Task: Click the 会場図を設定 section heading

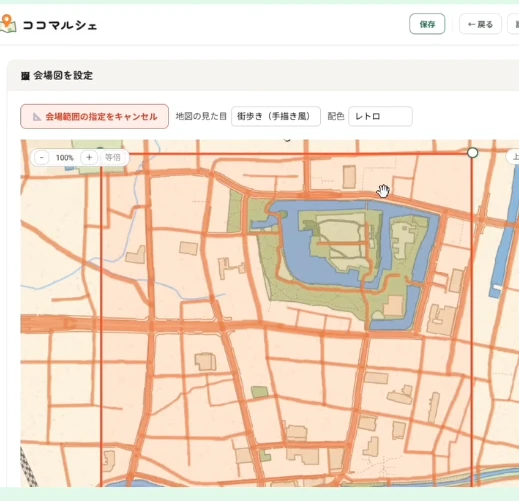Action: 63,76
